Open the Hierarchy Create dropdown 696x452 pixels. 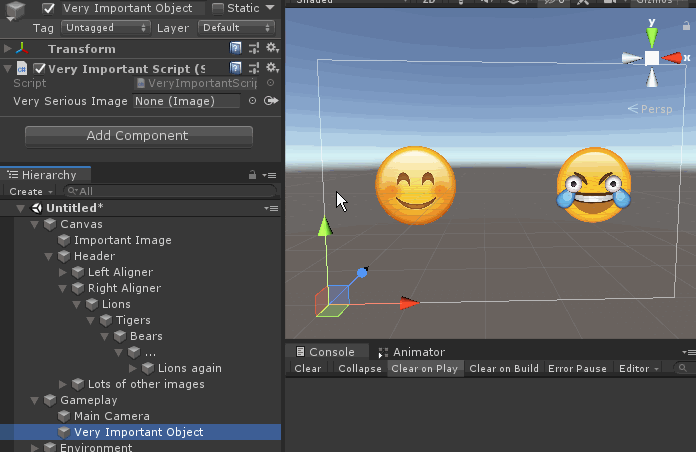[31, 191]
